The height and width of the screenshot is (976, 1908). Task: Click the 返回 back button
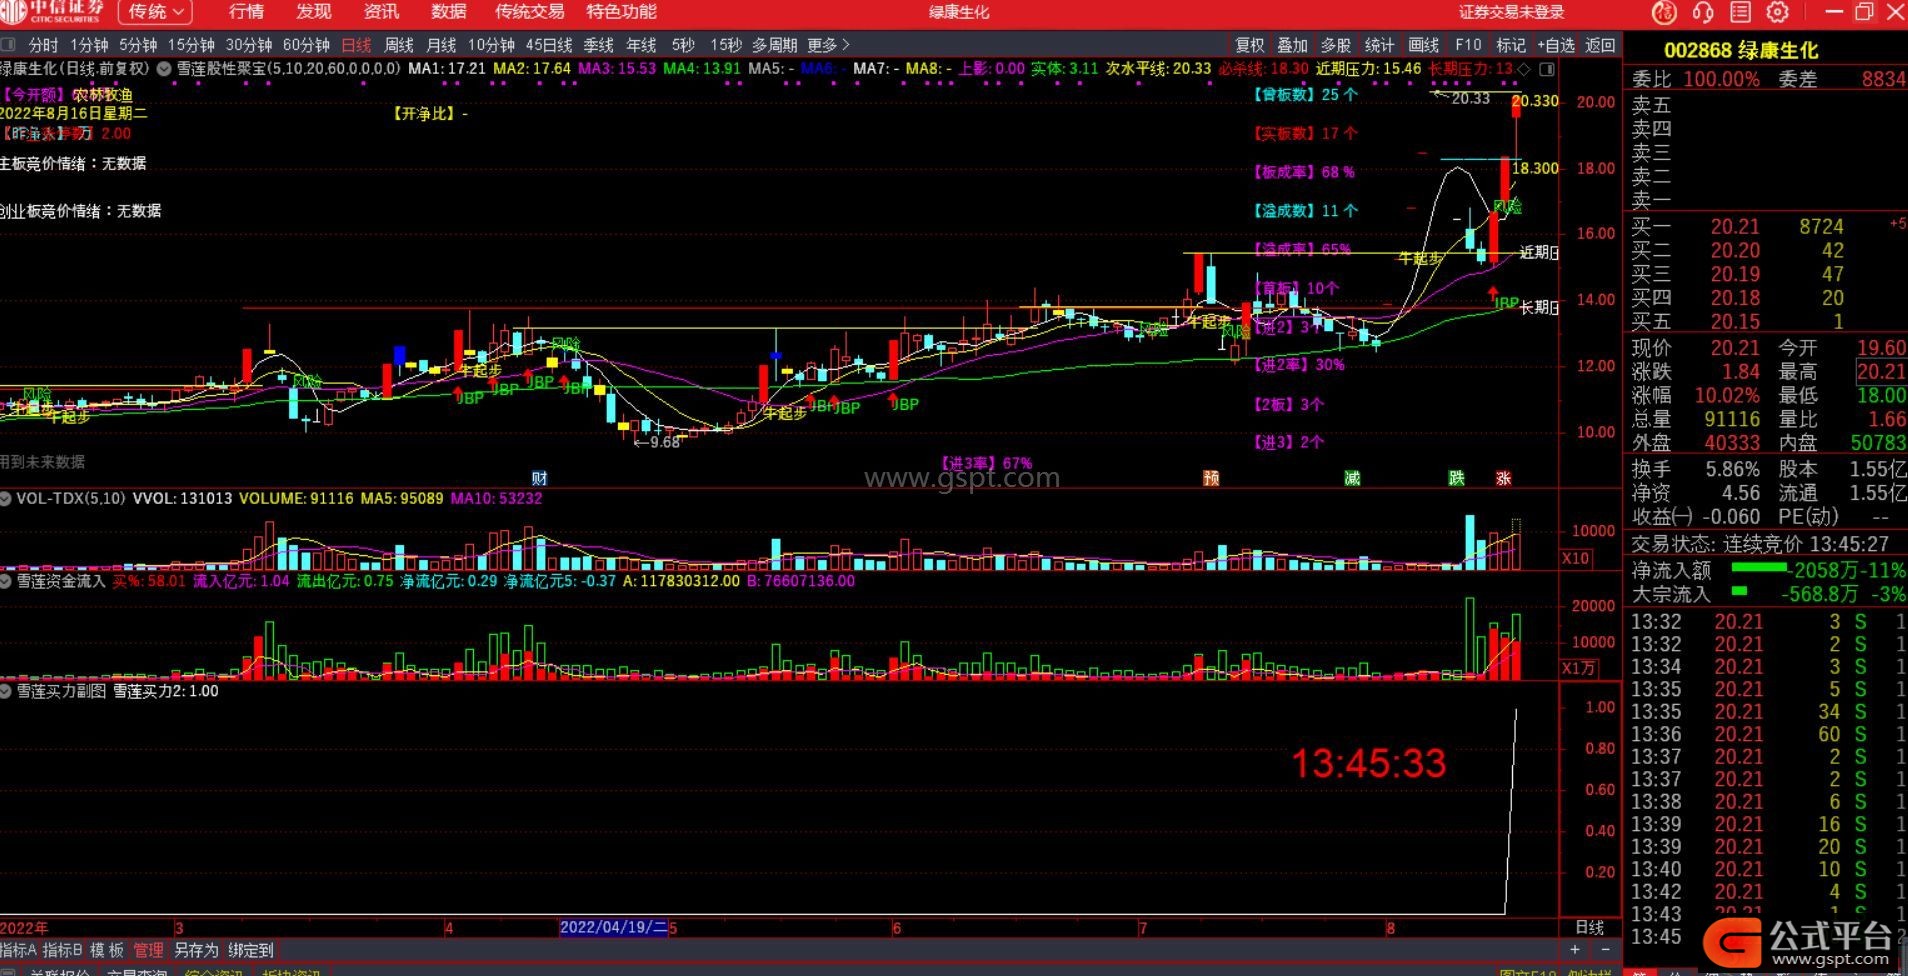tap(1600, 45)
